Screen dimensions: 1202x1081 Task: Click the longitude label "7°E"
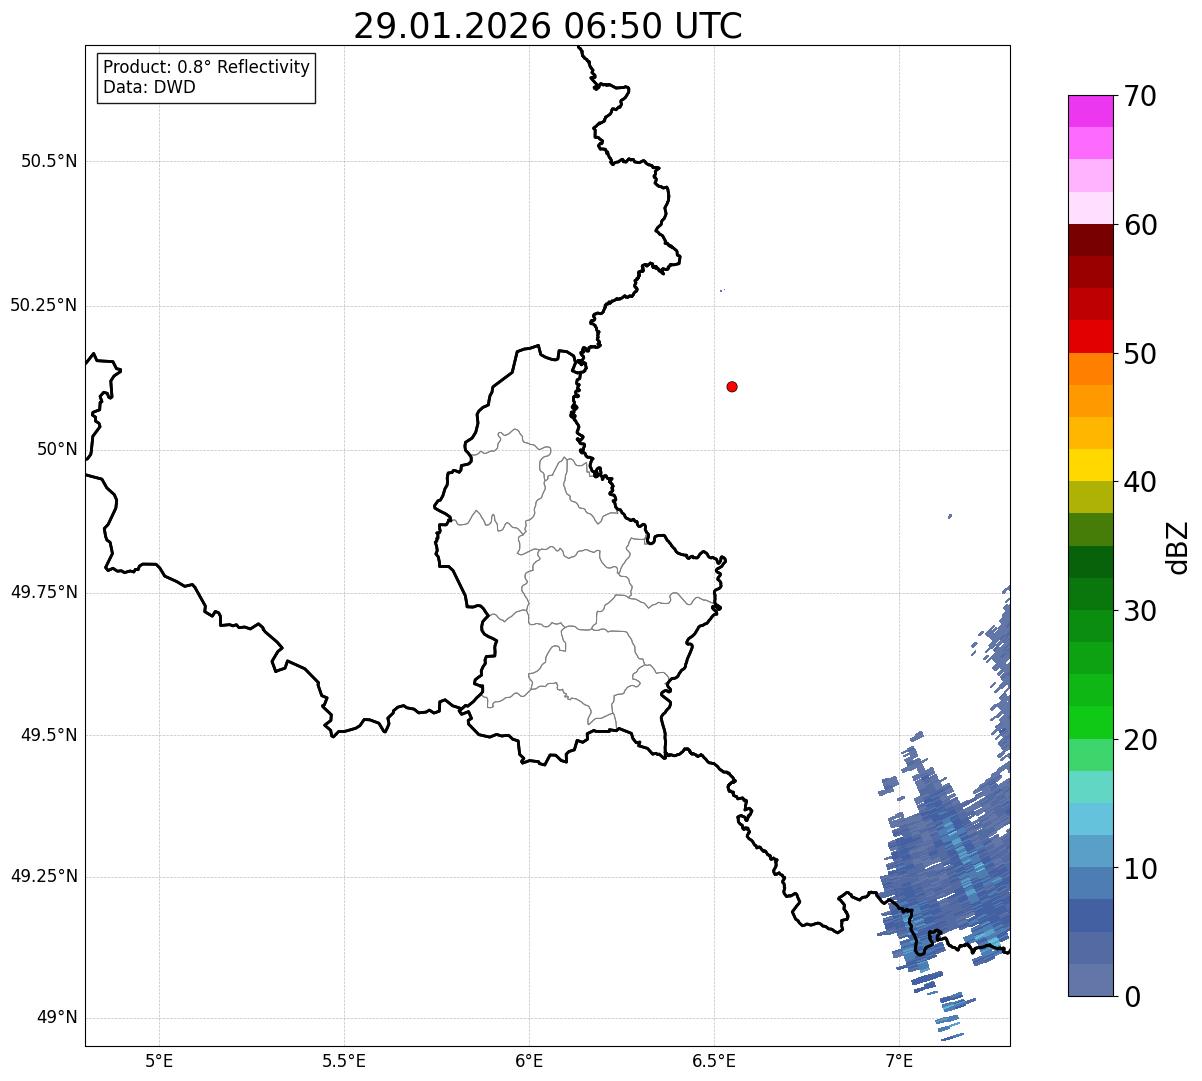tap(899, 1061)
